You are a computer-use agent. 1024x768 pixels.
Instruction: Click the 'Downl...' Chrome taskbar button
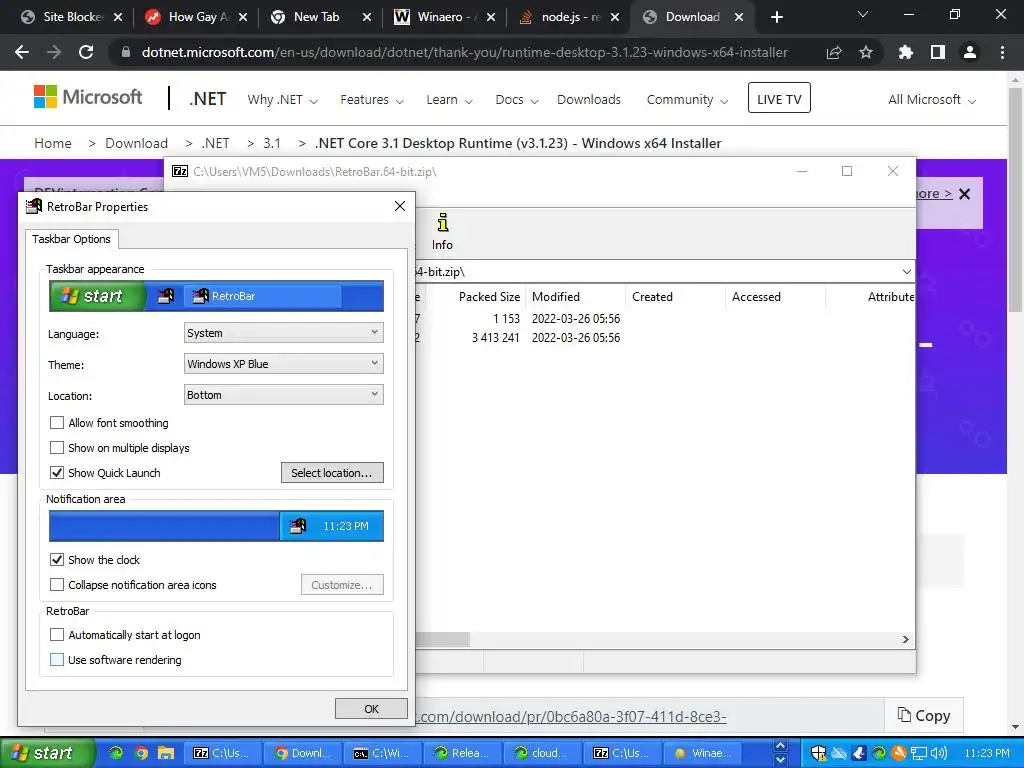(x=304, y=753)
